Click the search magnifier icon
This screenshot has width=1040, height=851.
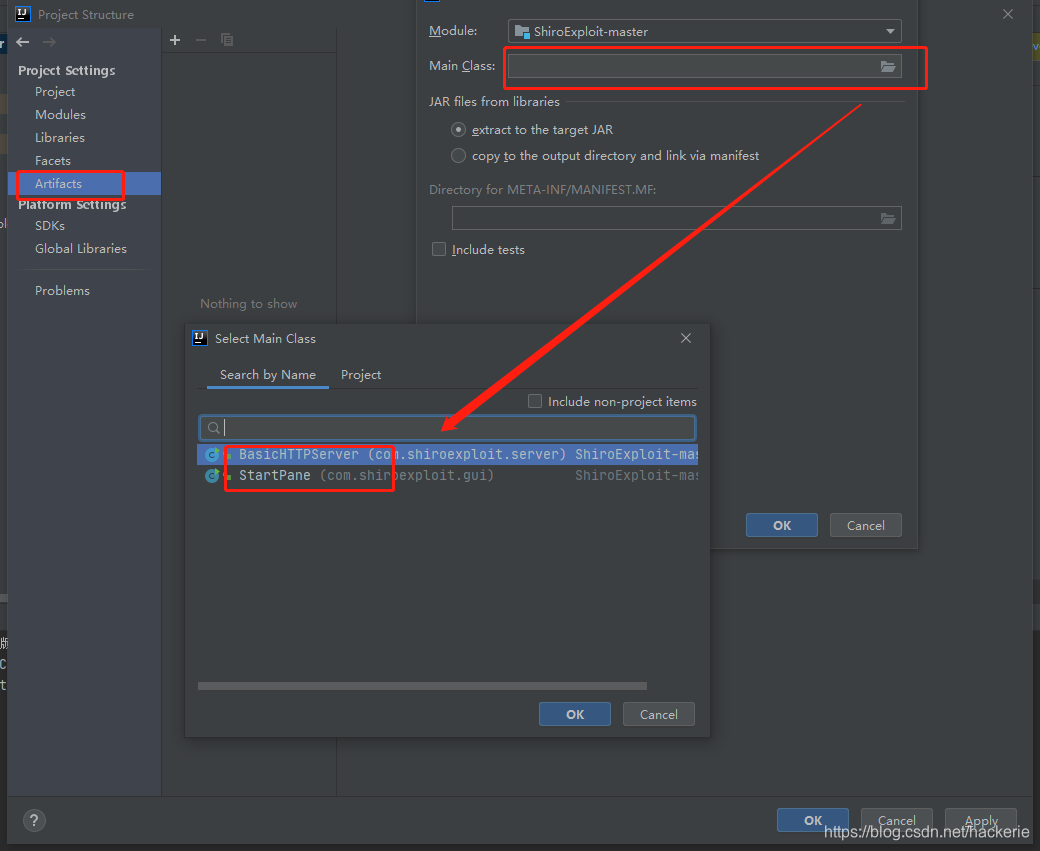coord(214,428)
